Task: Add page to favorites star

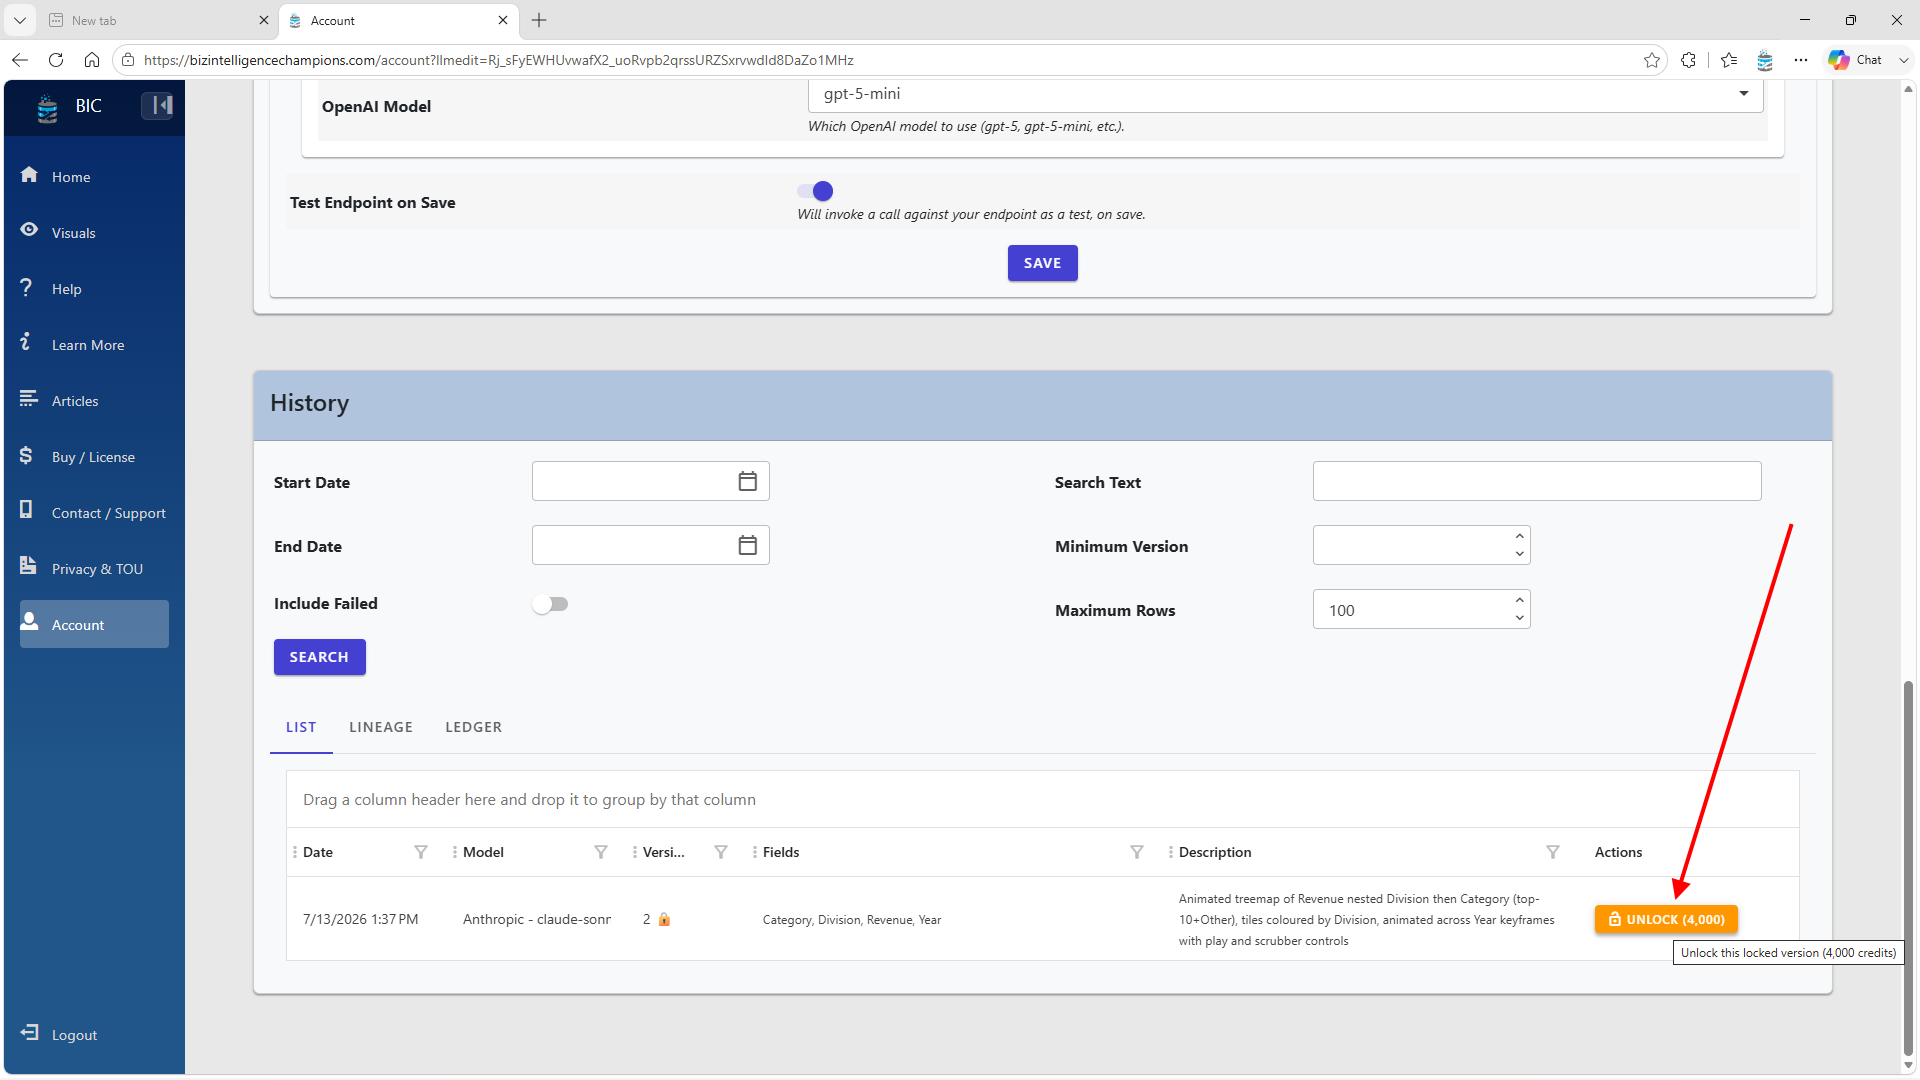Action: pos(1652,60)
